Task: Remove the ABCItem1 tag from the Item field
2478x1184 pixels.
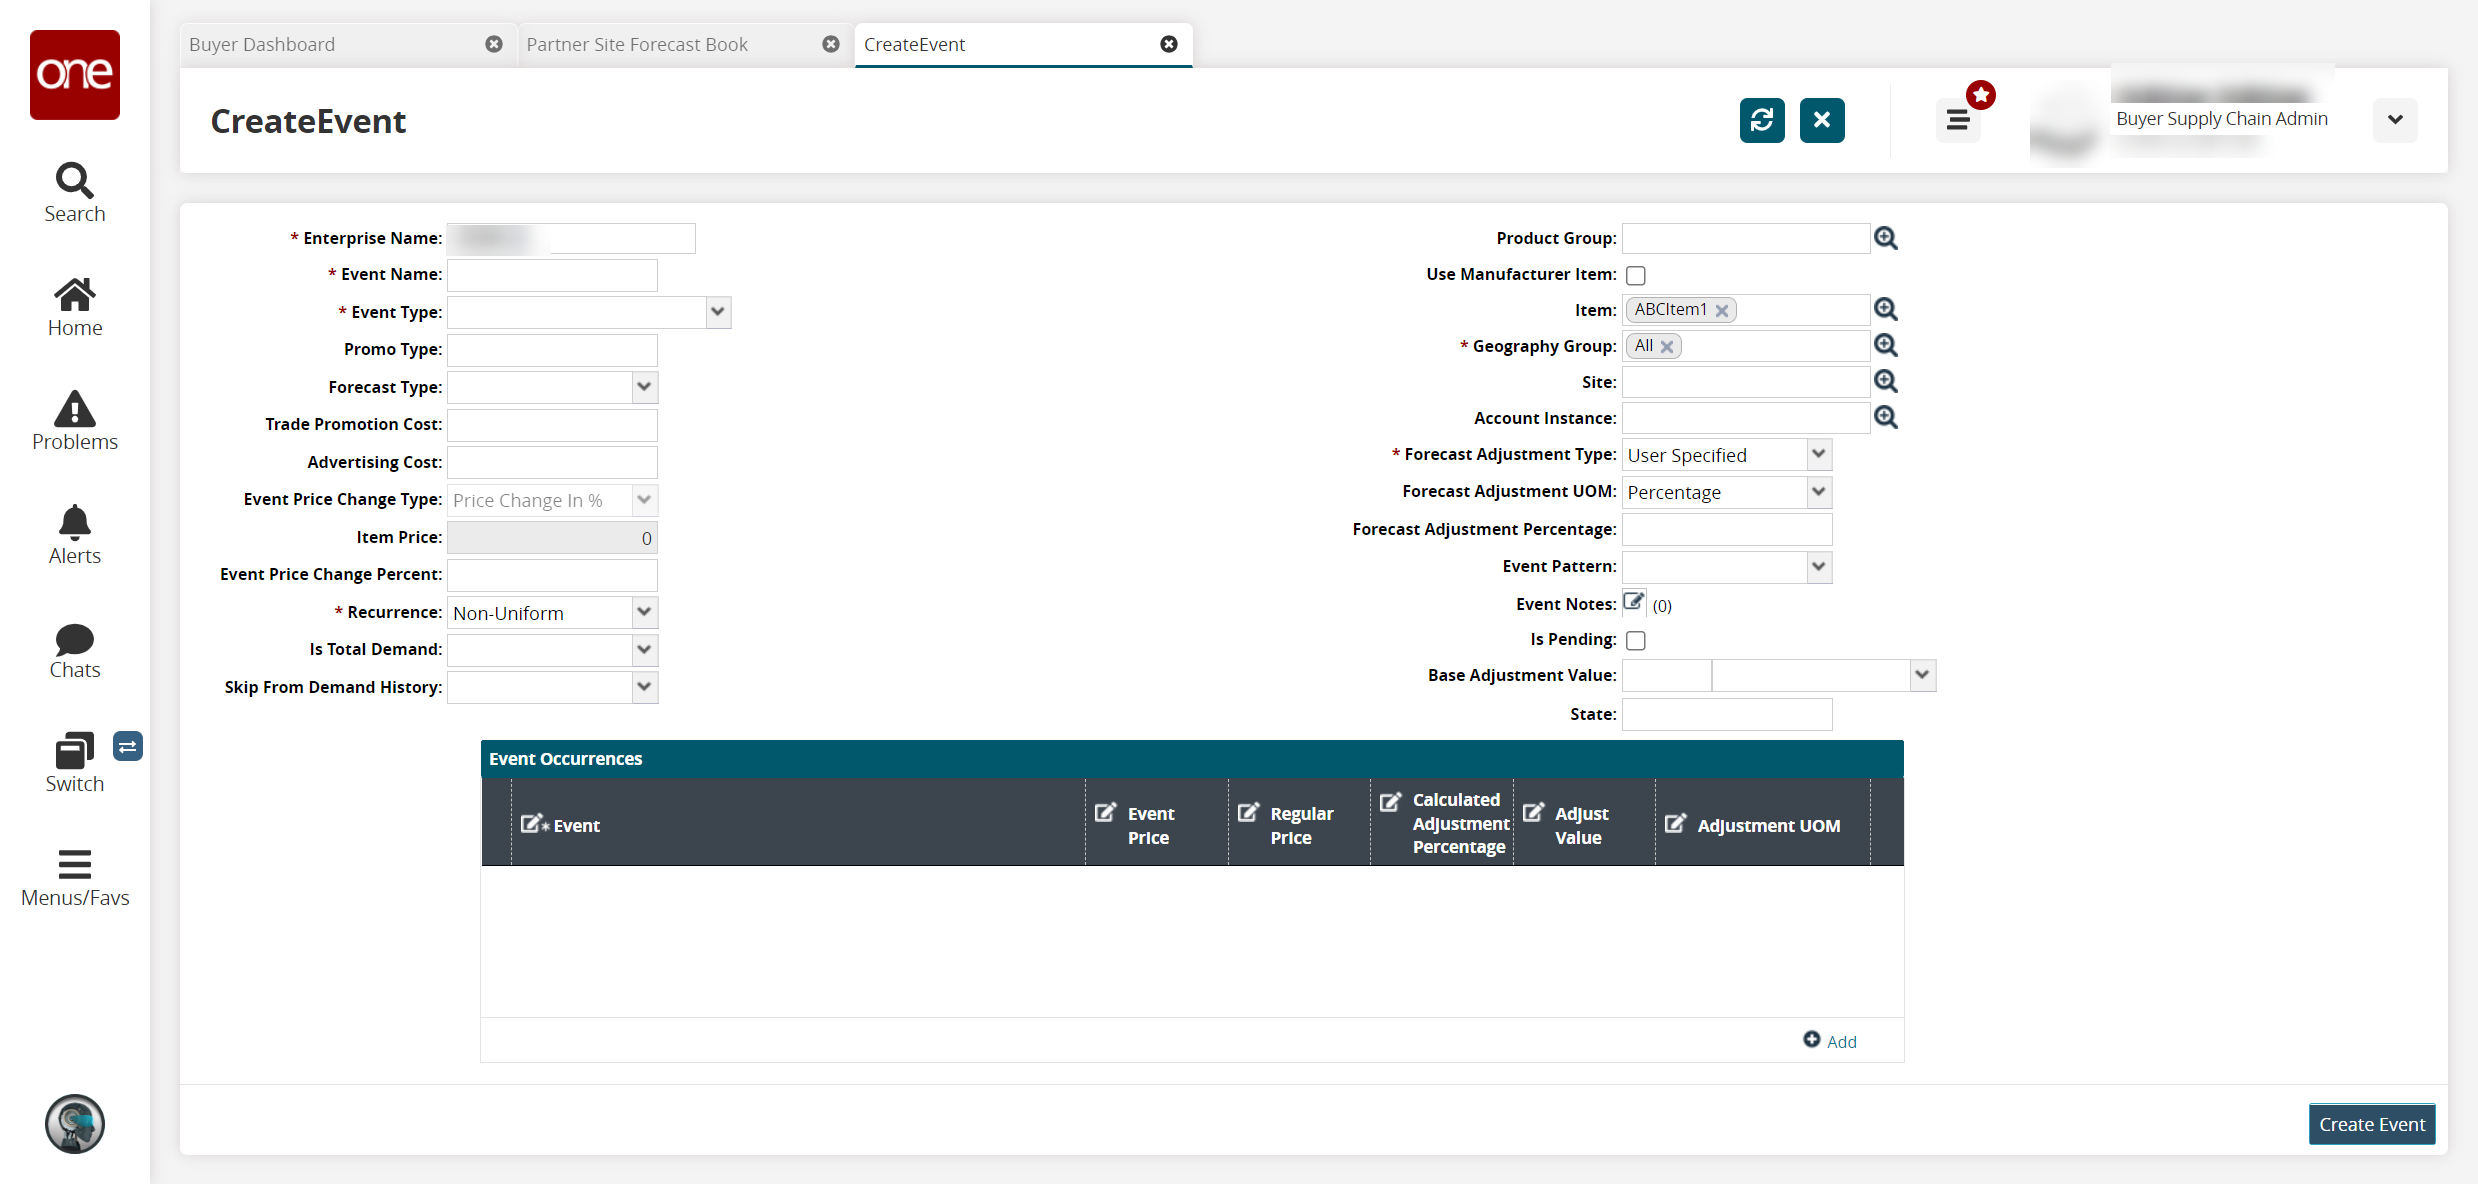Action: pyautogui.click(x=1722, y=311)
